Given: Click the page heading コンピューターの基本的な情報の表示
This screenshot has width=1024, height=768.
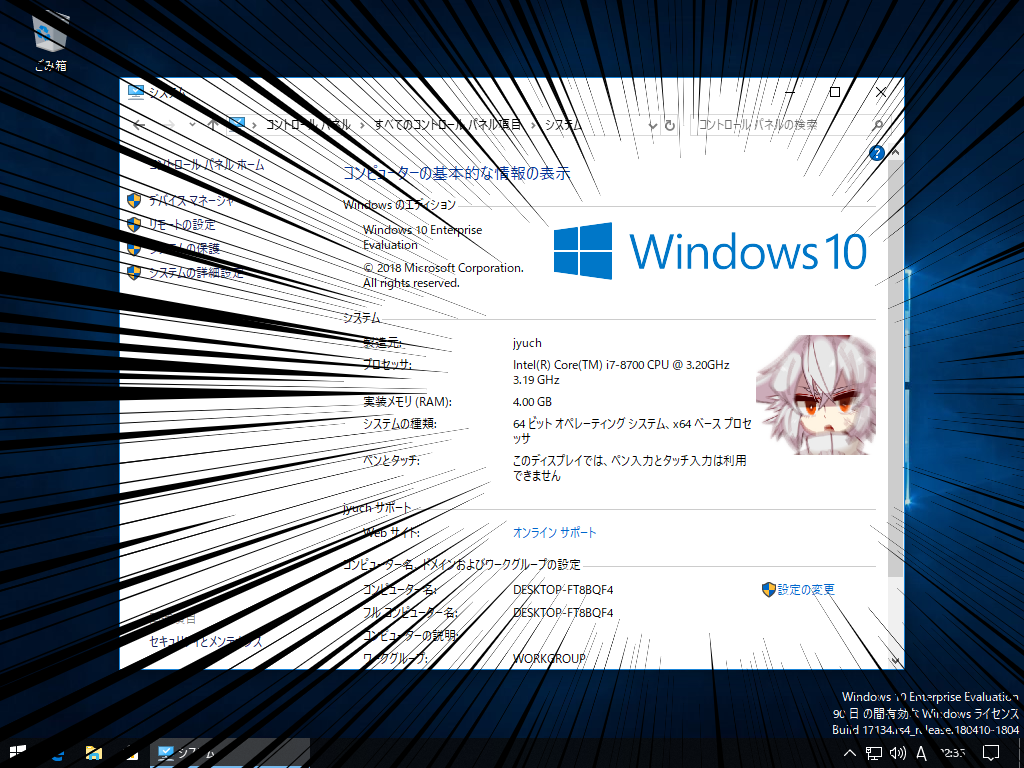Looking at the screenshot, I should pos(456,173).
